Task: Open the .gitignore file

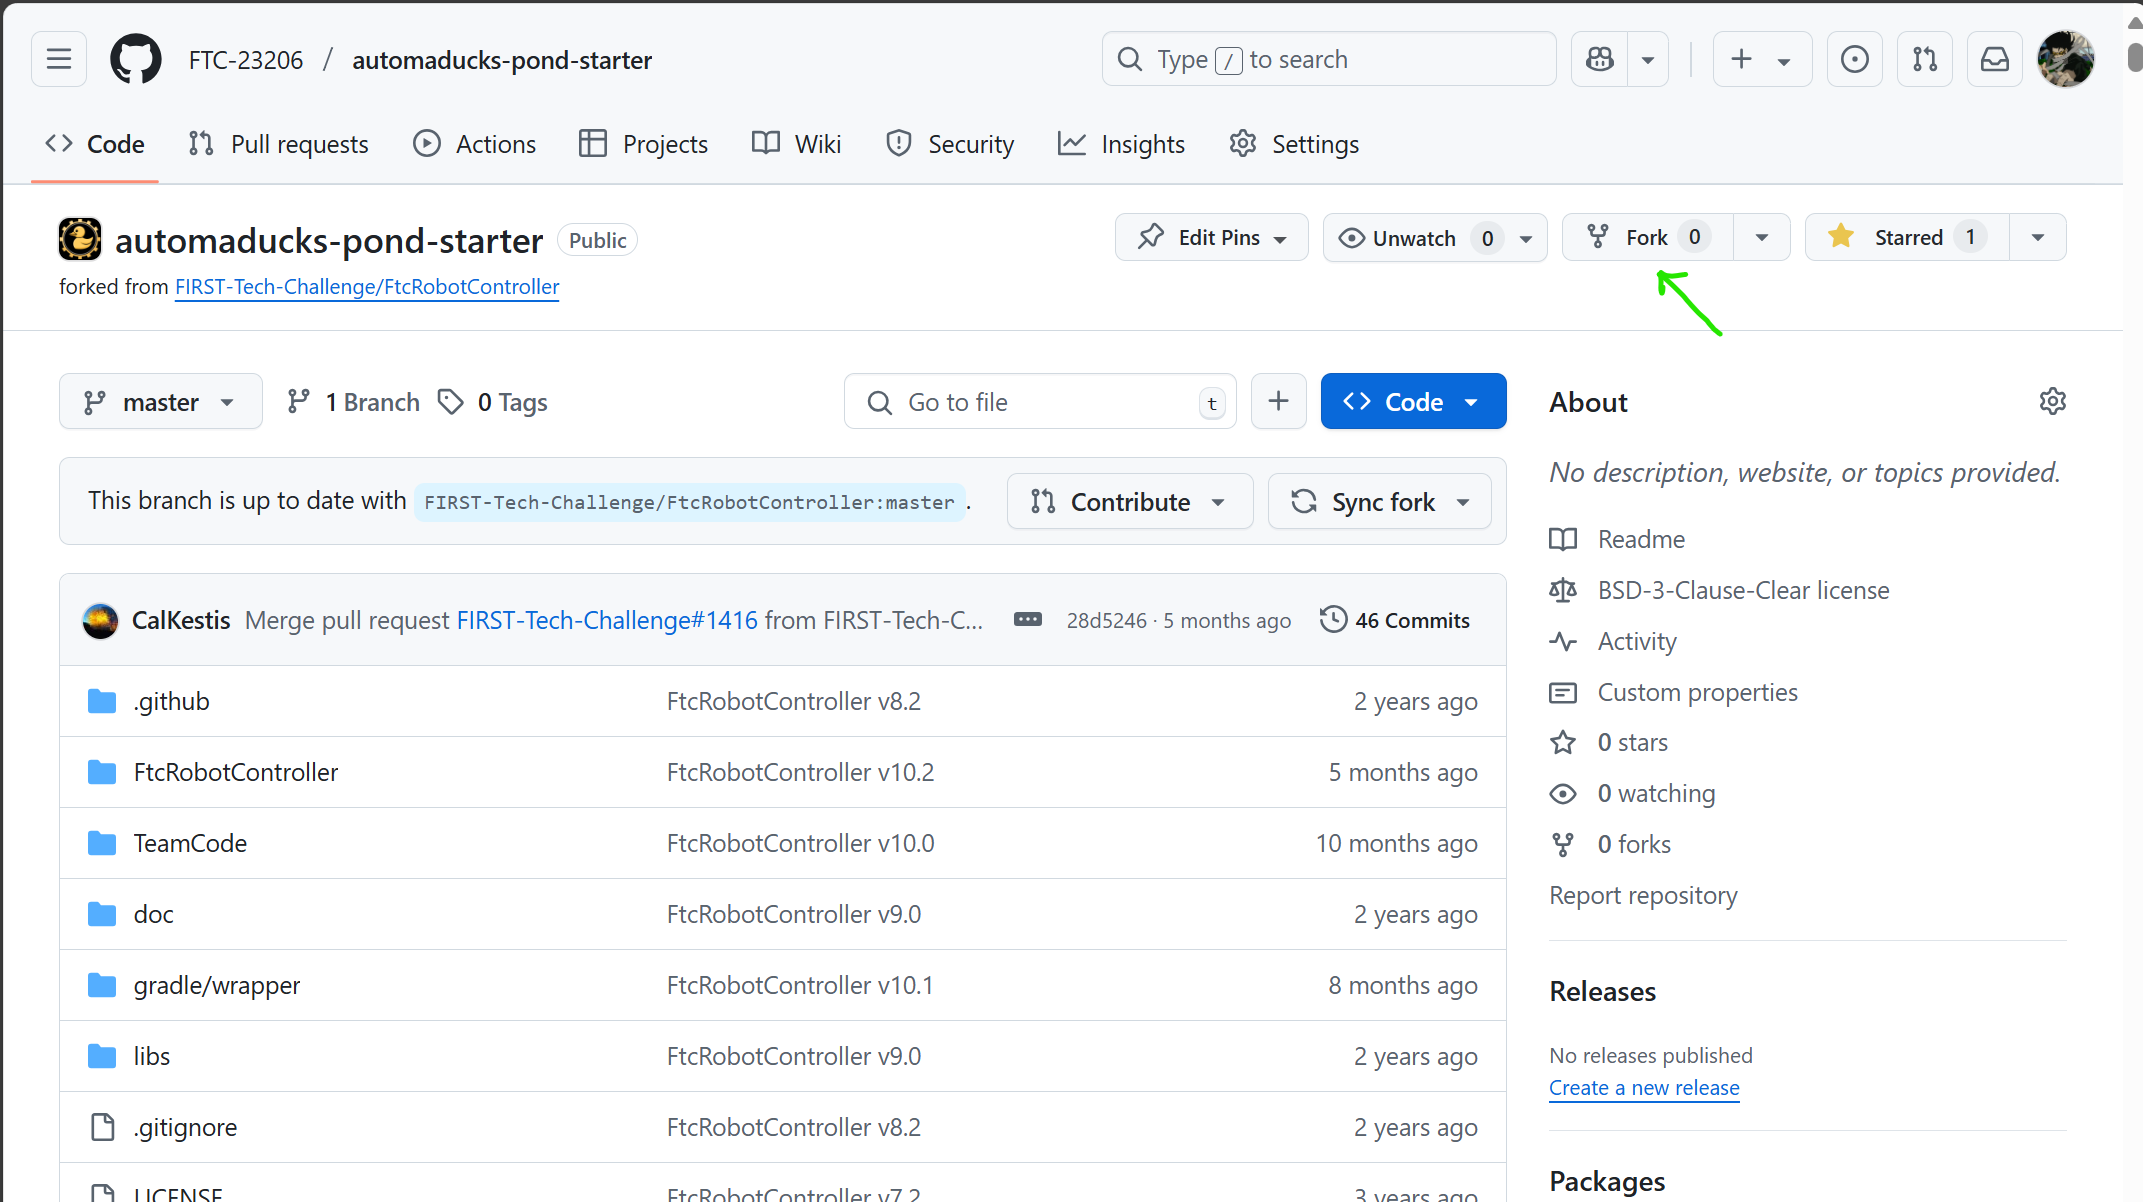Action: 186,1128
